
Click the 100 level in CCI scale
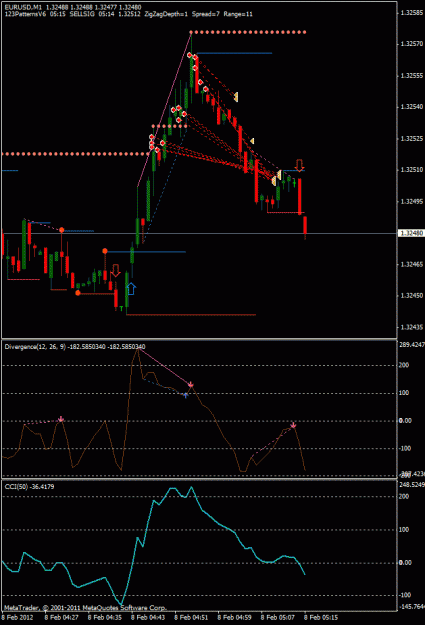[404, 529]
